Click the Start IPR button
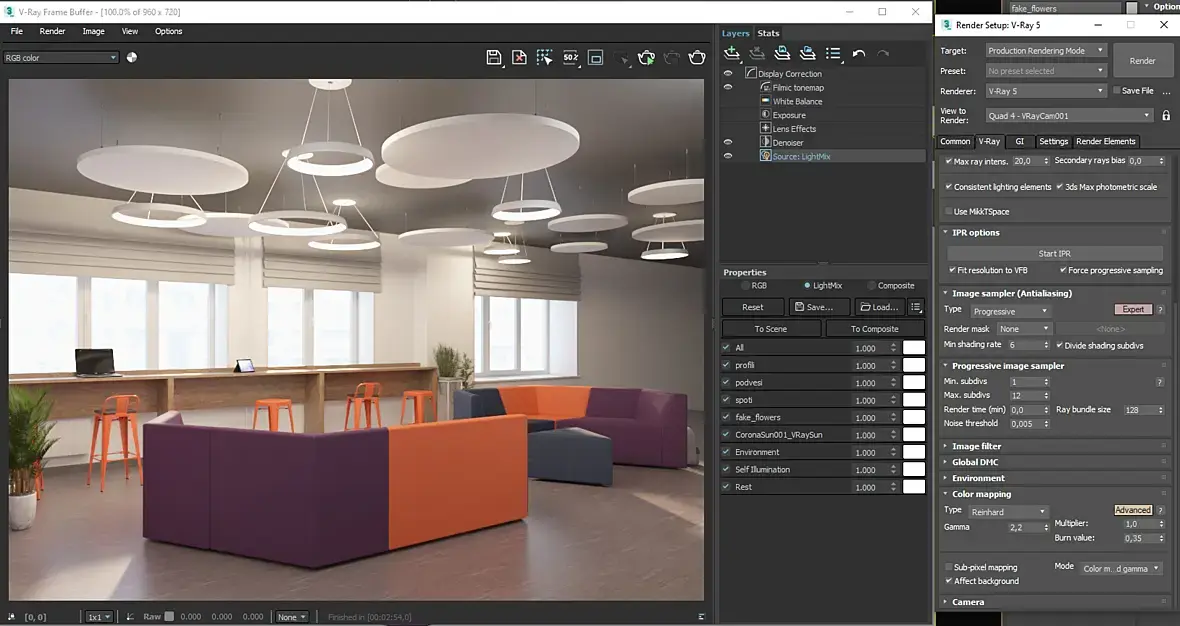Viewport: 1180px width, 626px height. pyautogui.click(x=1054, y=254)
